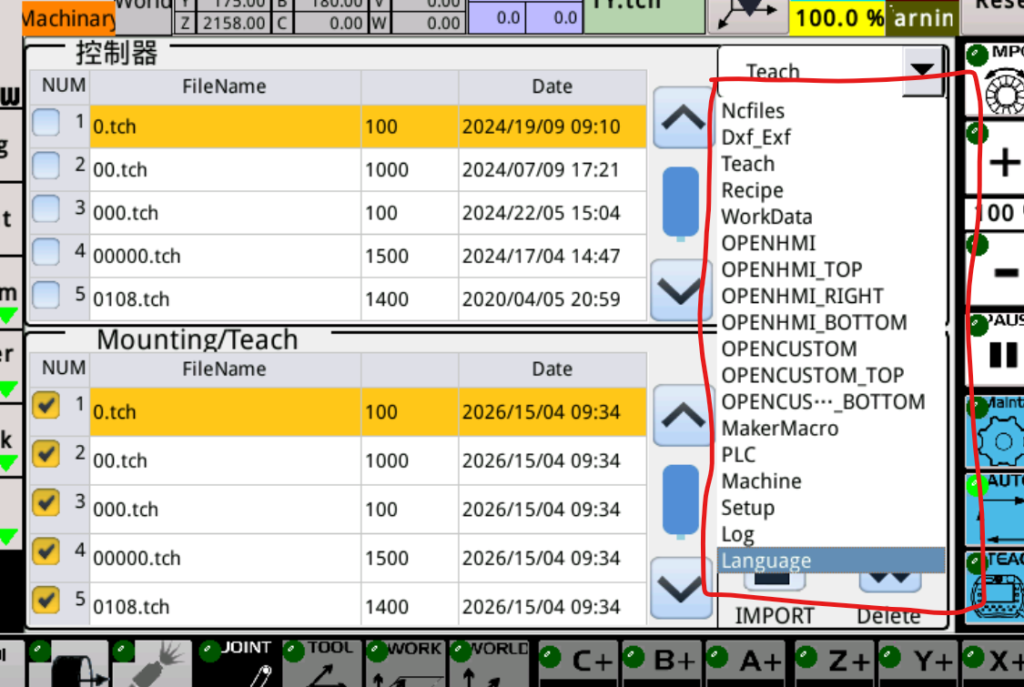1024x687 pixels.
Task: Collapse the Teach folder dropdown arrow
Action: 922,71
